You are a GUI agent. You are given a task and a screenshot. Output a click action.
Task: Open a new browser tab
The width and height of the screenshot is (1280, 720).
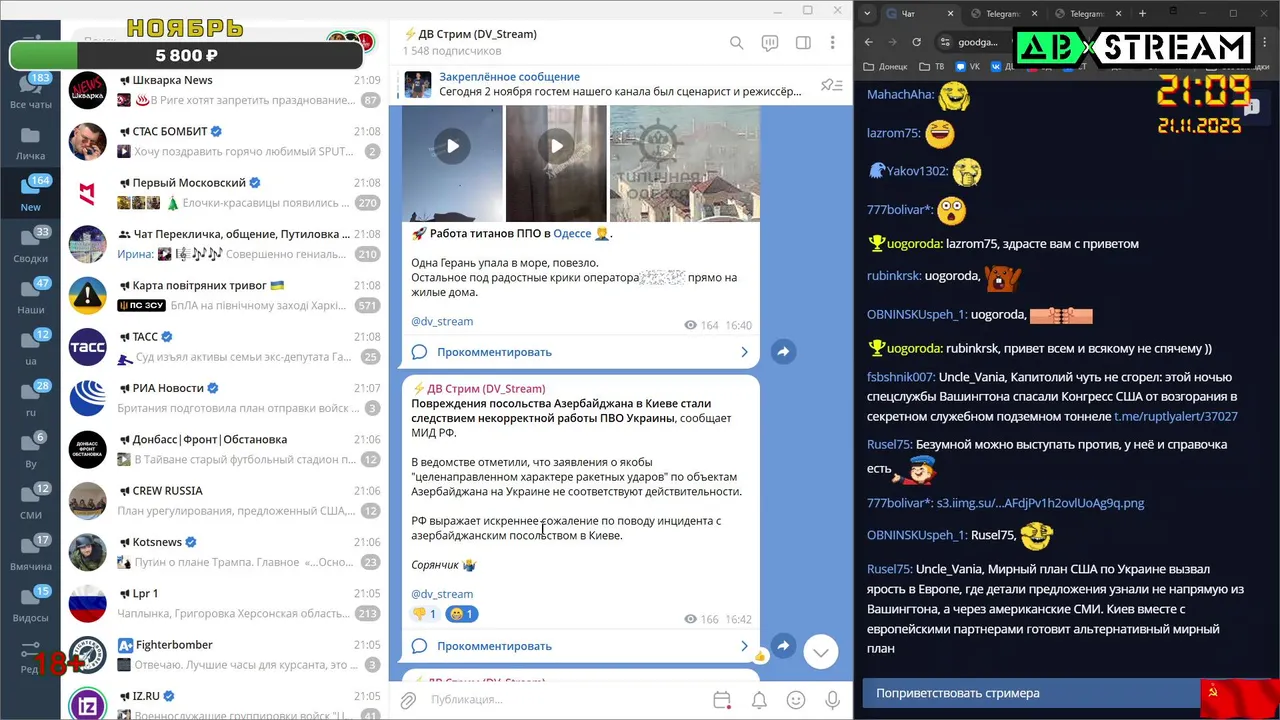pyautogui.click(x=1142, y=13)
